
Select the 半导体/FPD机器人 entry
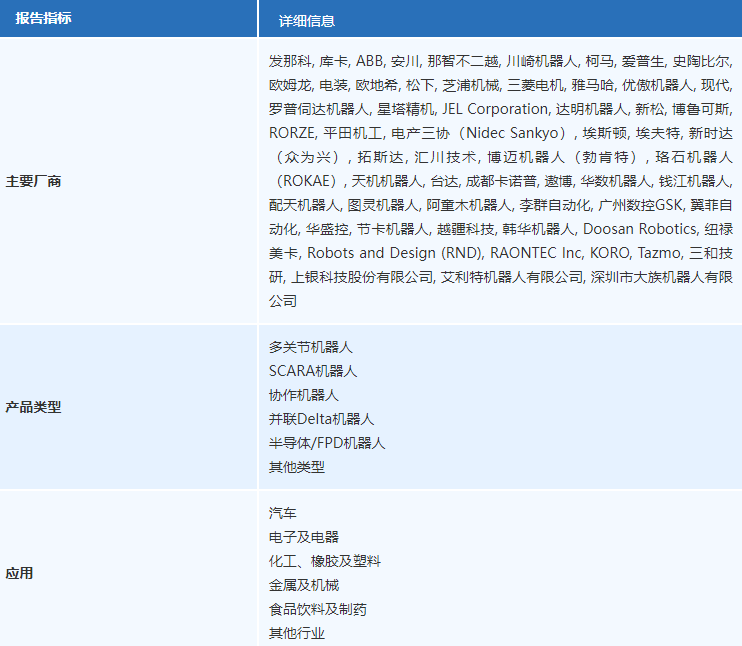(x=327, y=443)
